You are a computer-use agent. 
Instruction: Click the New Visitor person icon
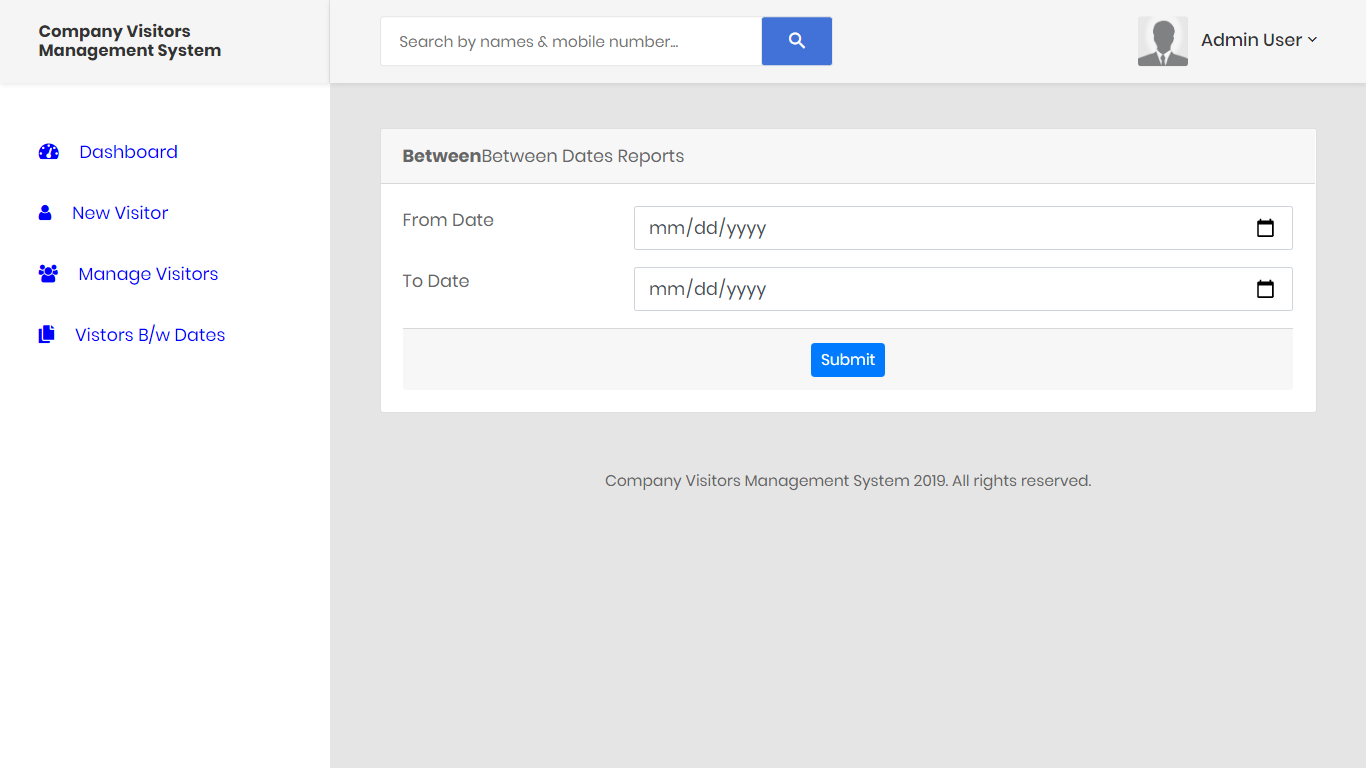click(x=46, y=212)
